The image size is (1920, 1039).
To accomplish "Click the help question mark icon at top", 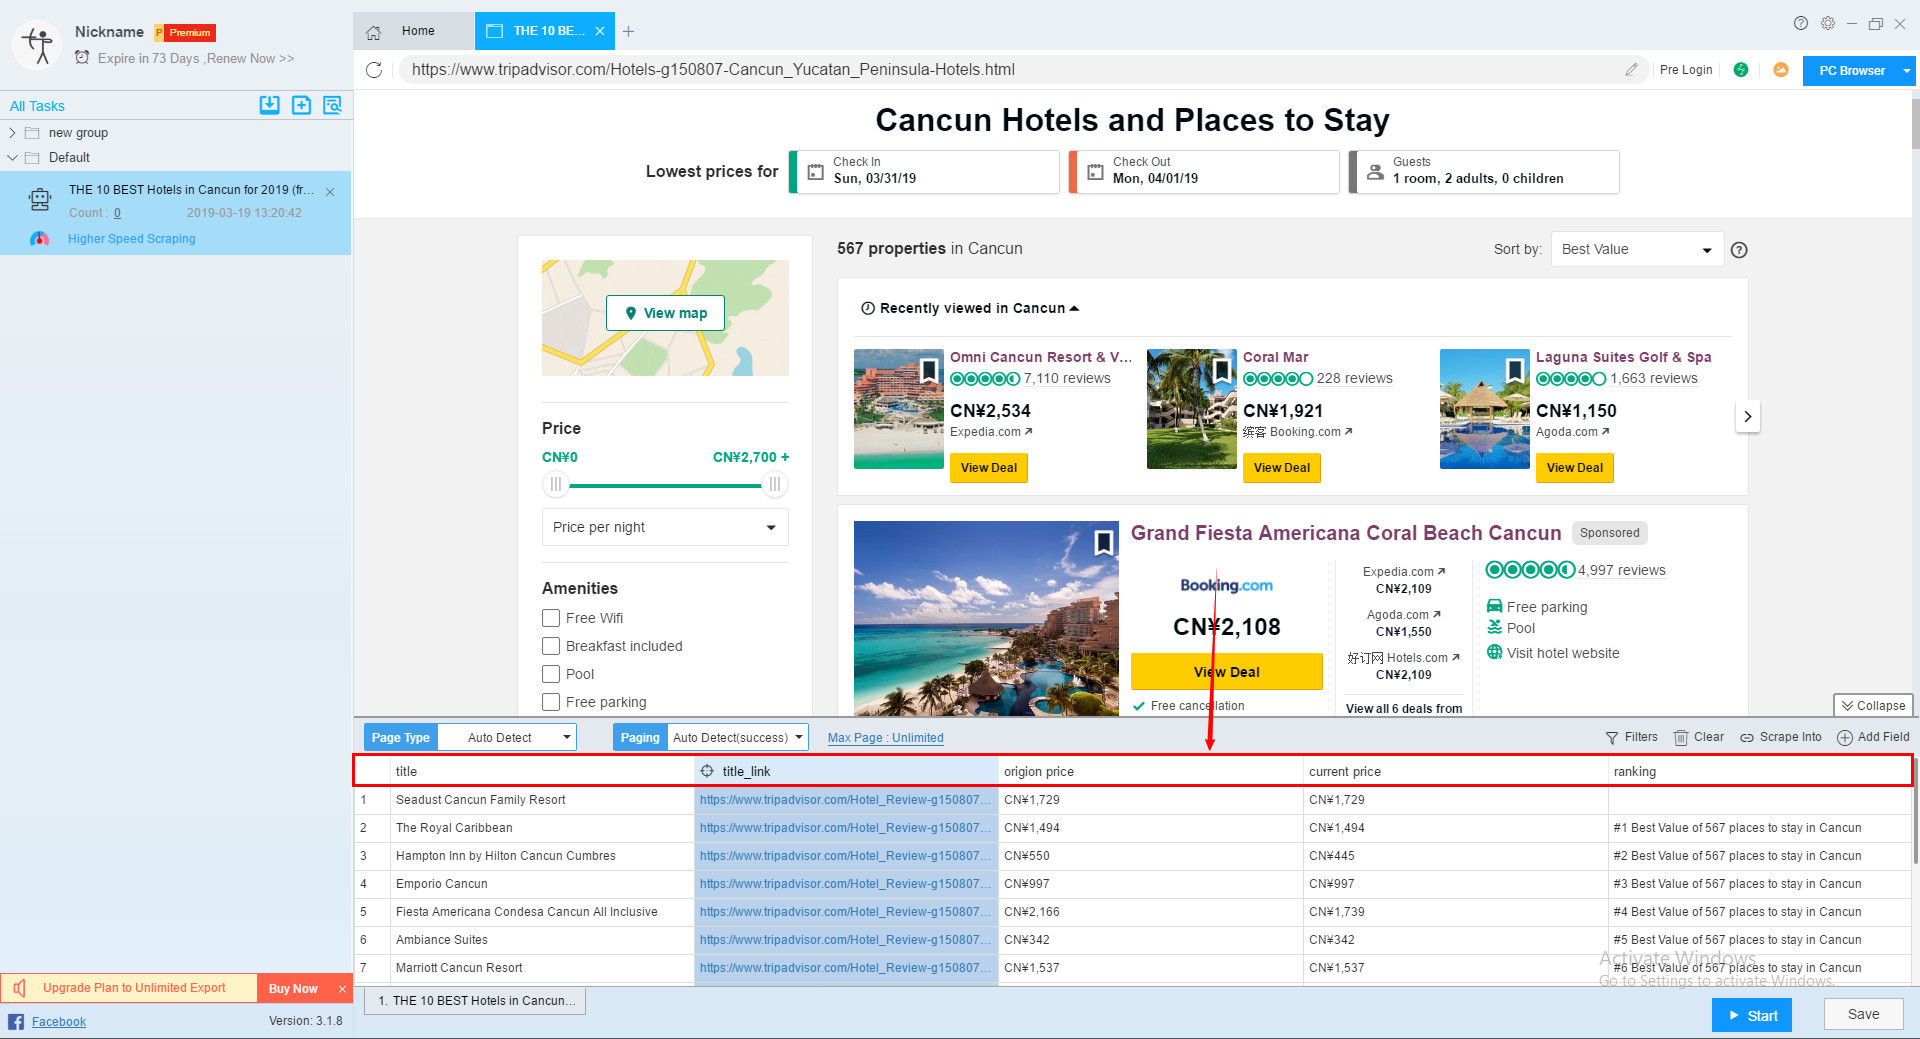I will [1801, 23].
